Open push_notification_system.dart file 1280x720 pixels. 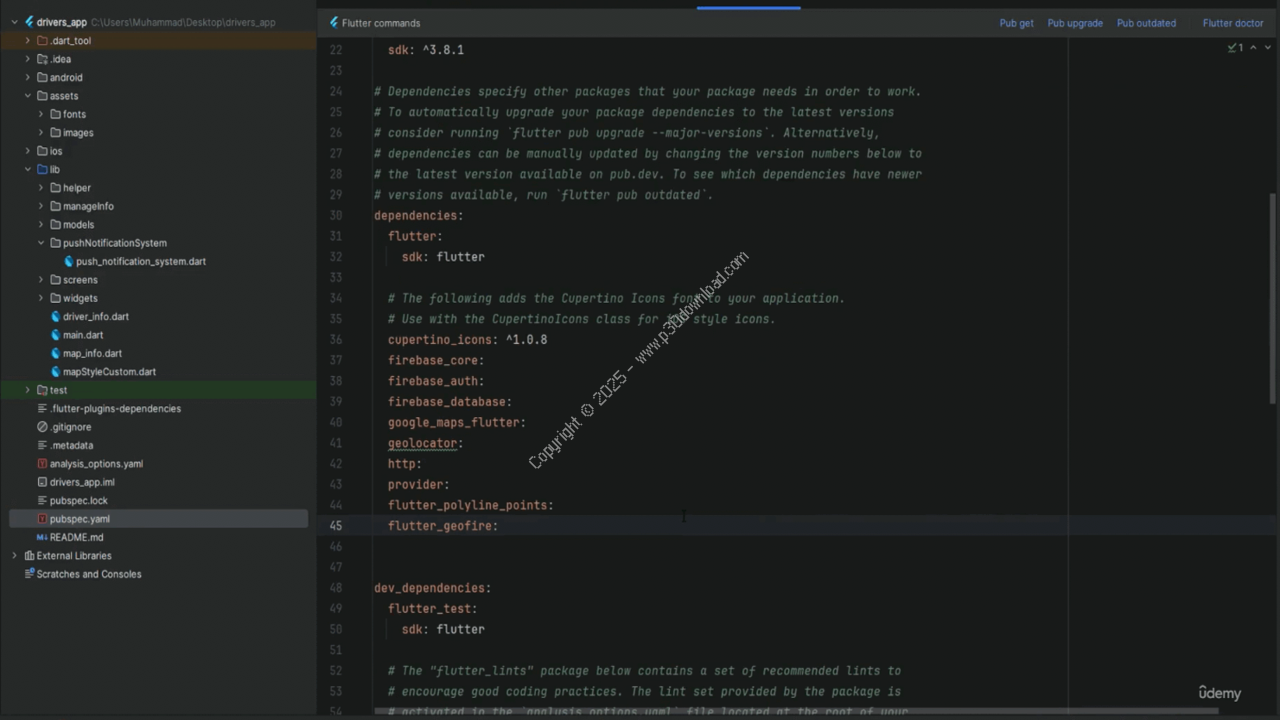[x=140, y=261]
